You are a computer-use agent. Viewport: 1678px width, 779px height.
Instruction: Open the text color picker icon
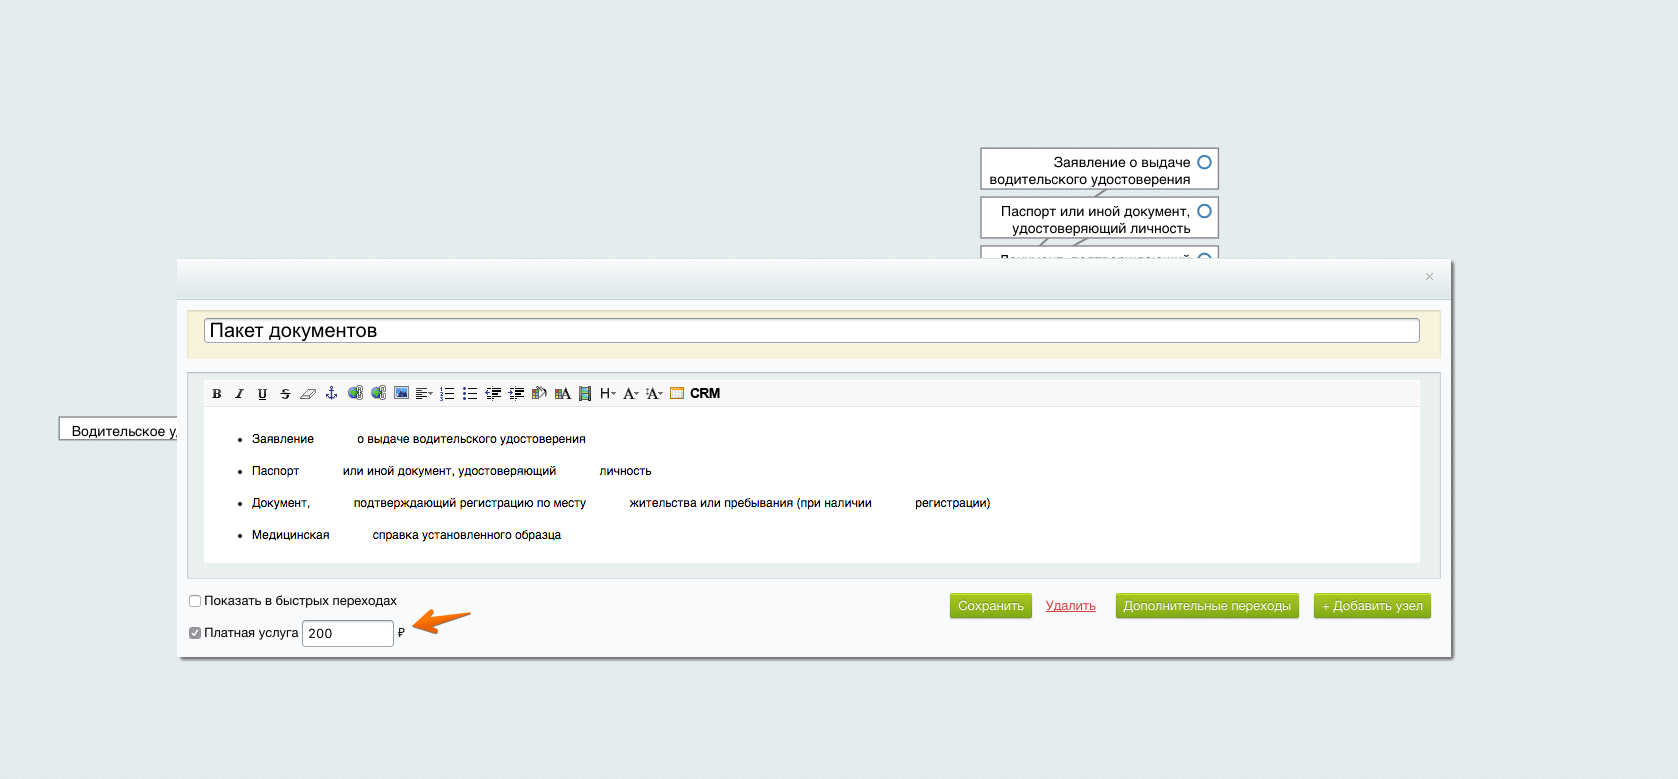tap(562, 394)
